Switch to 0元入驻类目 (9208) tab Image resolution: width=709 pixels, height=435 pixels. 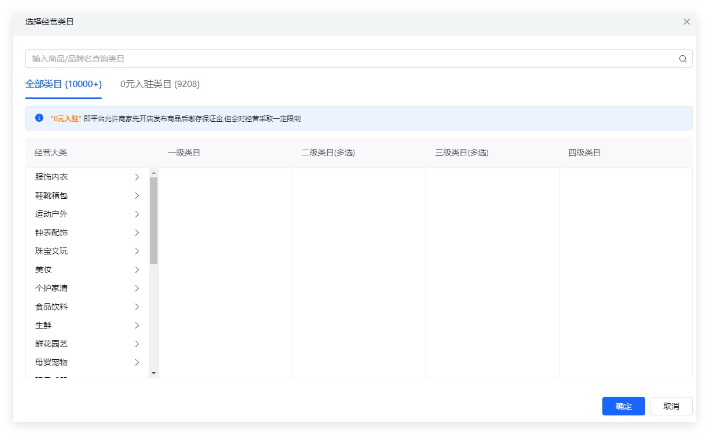point(160,84)
